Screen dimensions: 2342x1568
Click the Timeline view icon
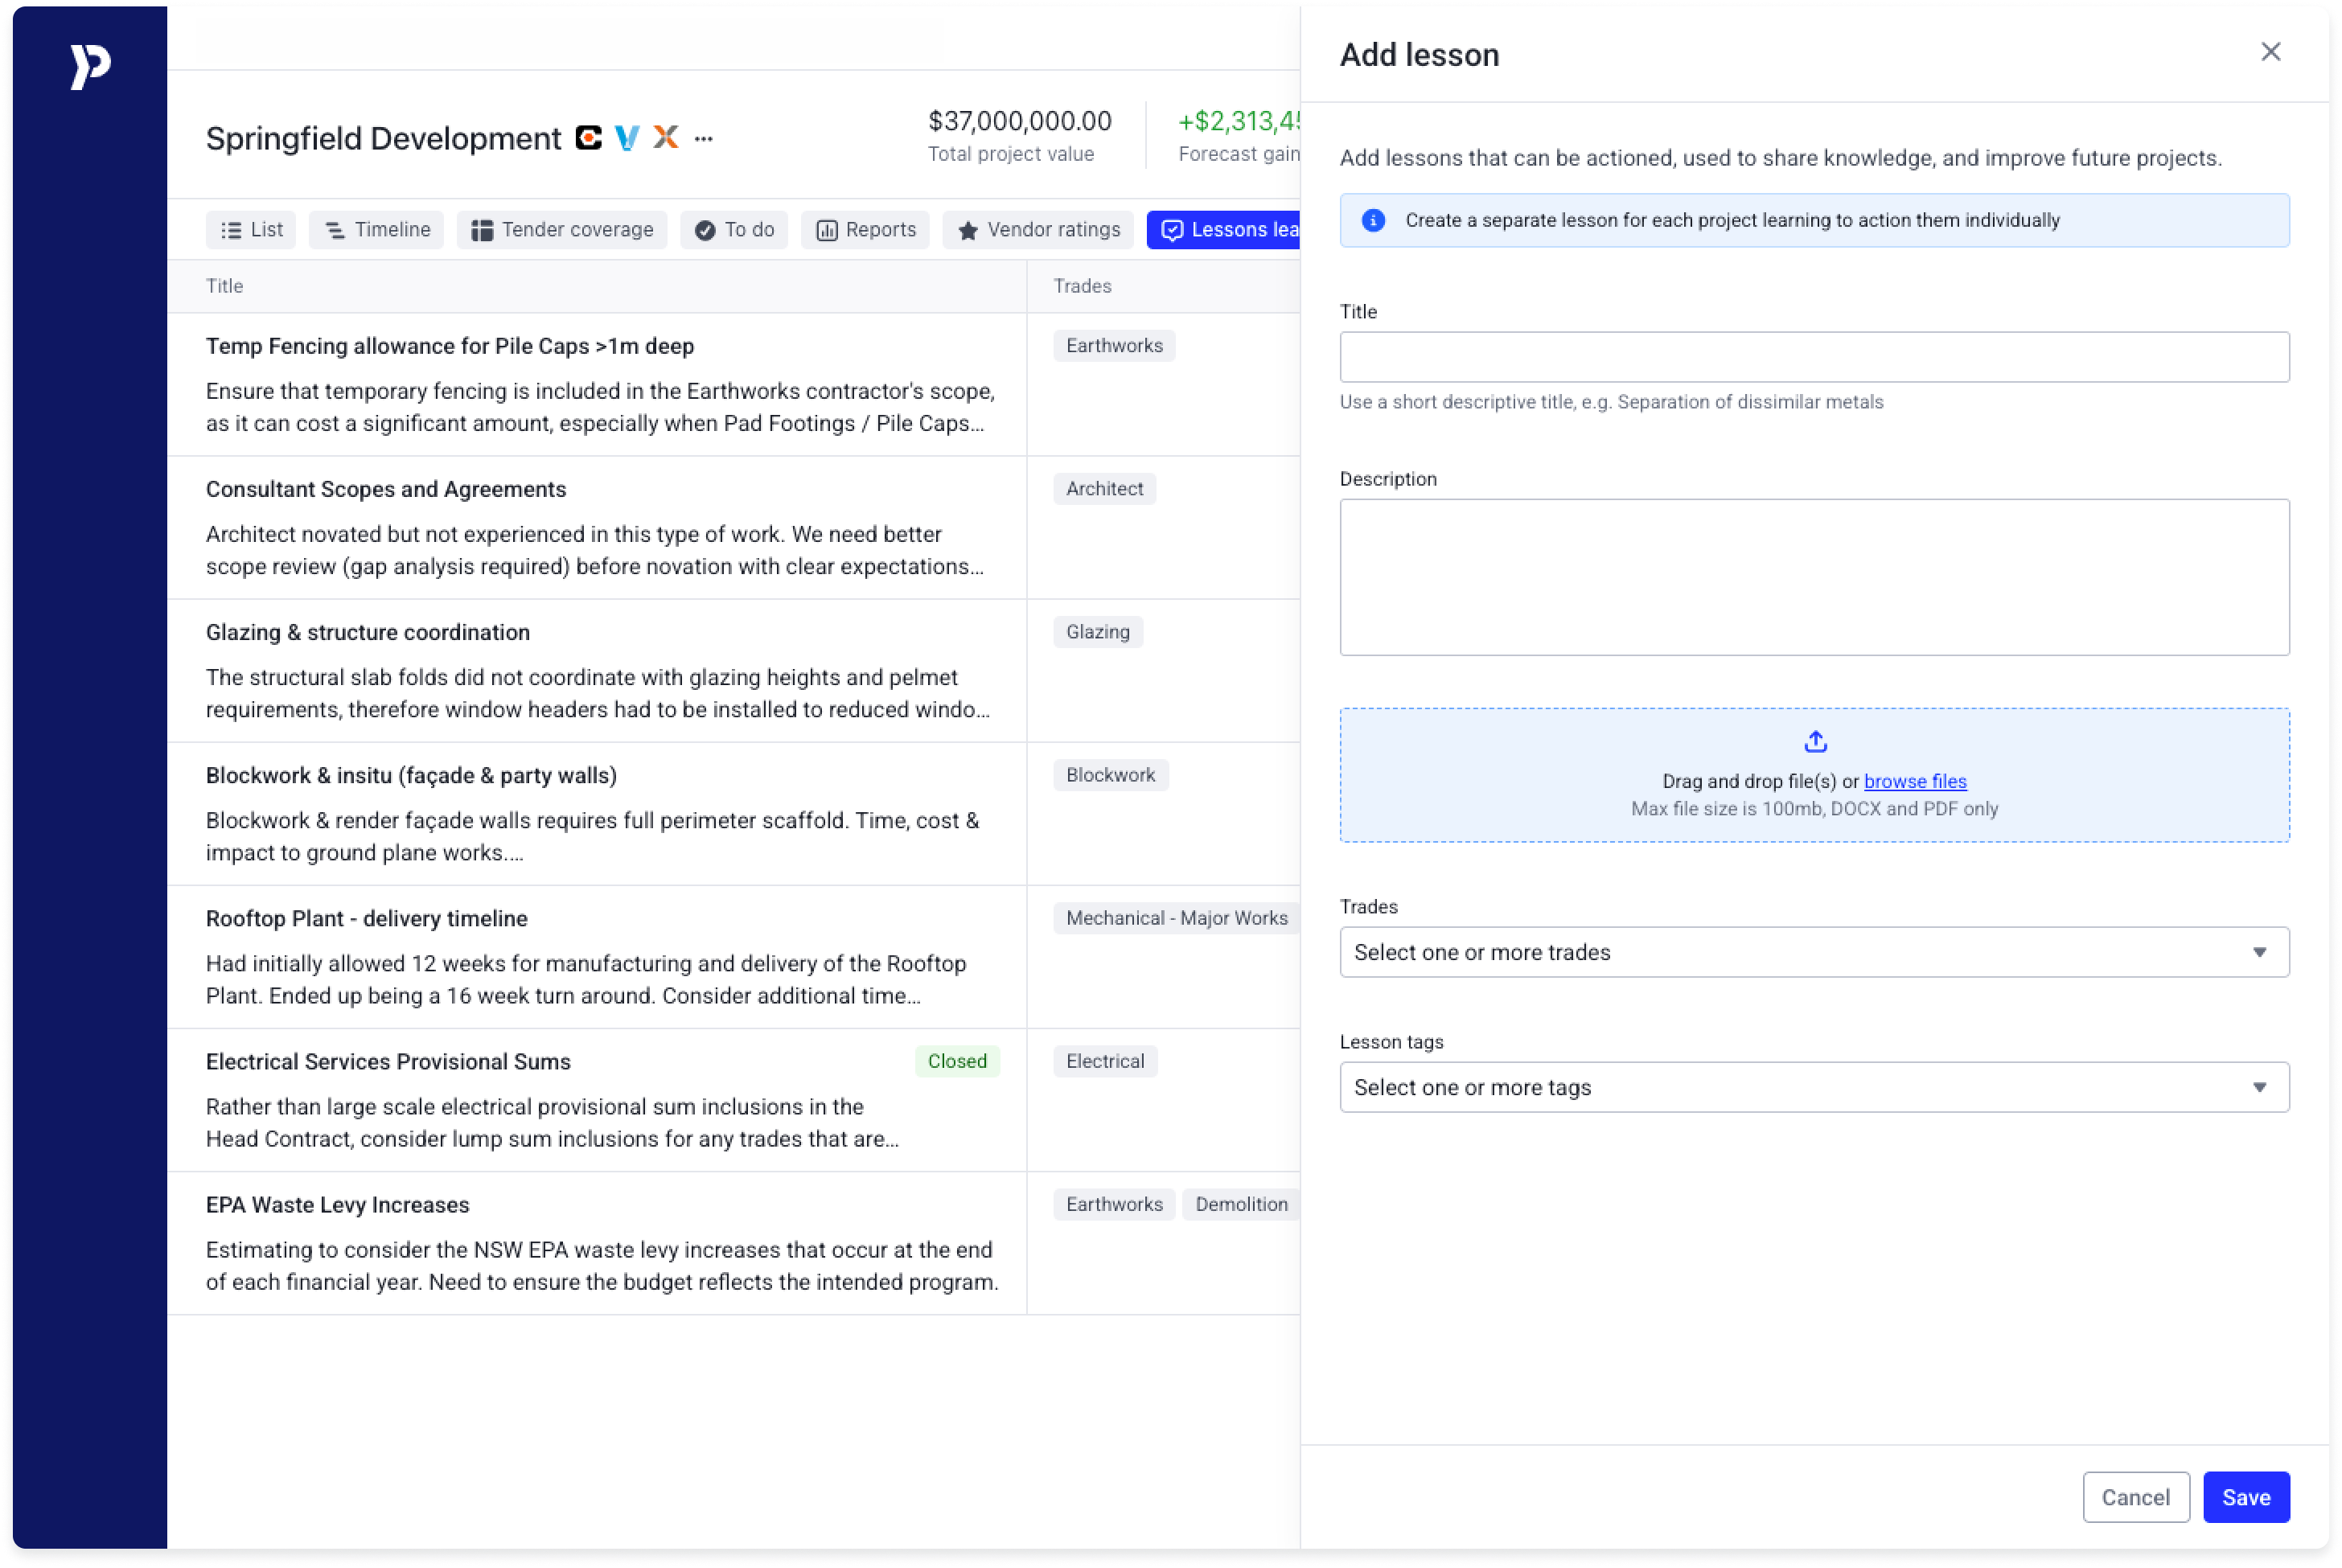coord(336,229)
